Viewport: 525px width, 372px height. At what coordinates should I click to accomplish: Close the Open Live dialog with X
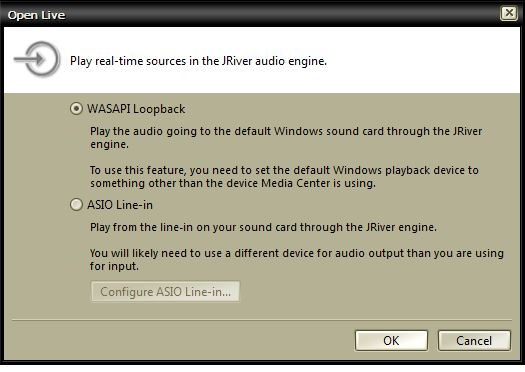[x=509, y=13]
